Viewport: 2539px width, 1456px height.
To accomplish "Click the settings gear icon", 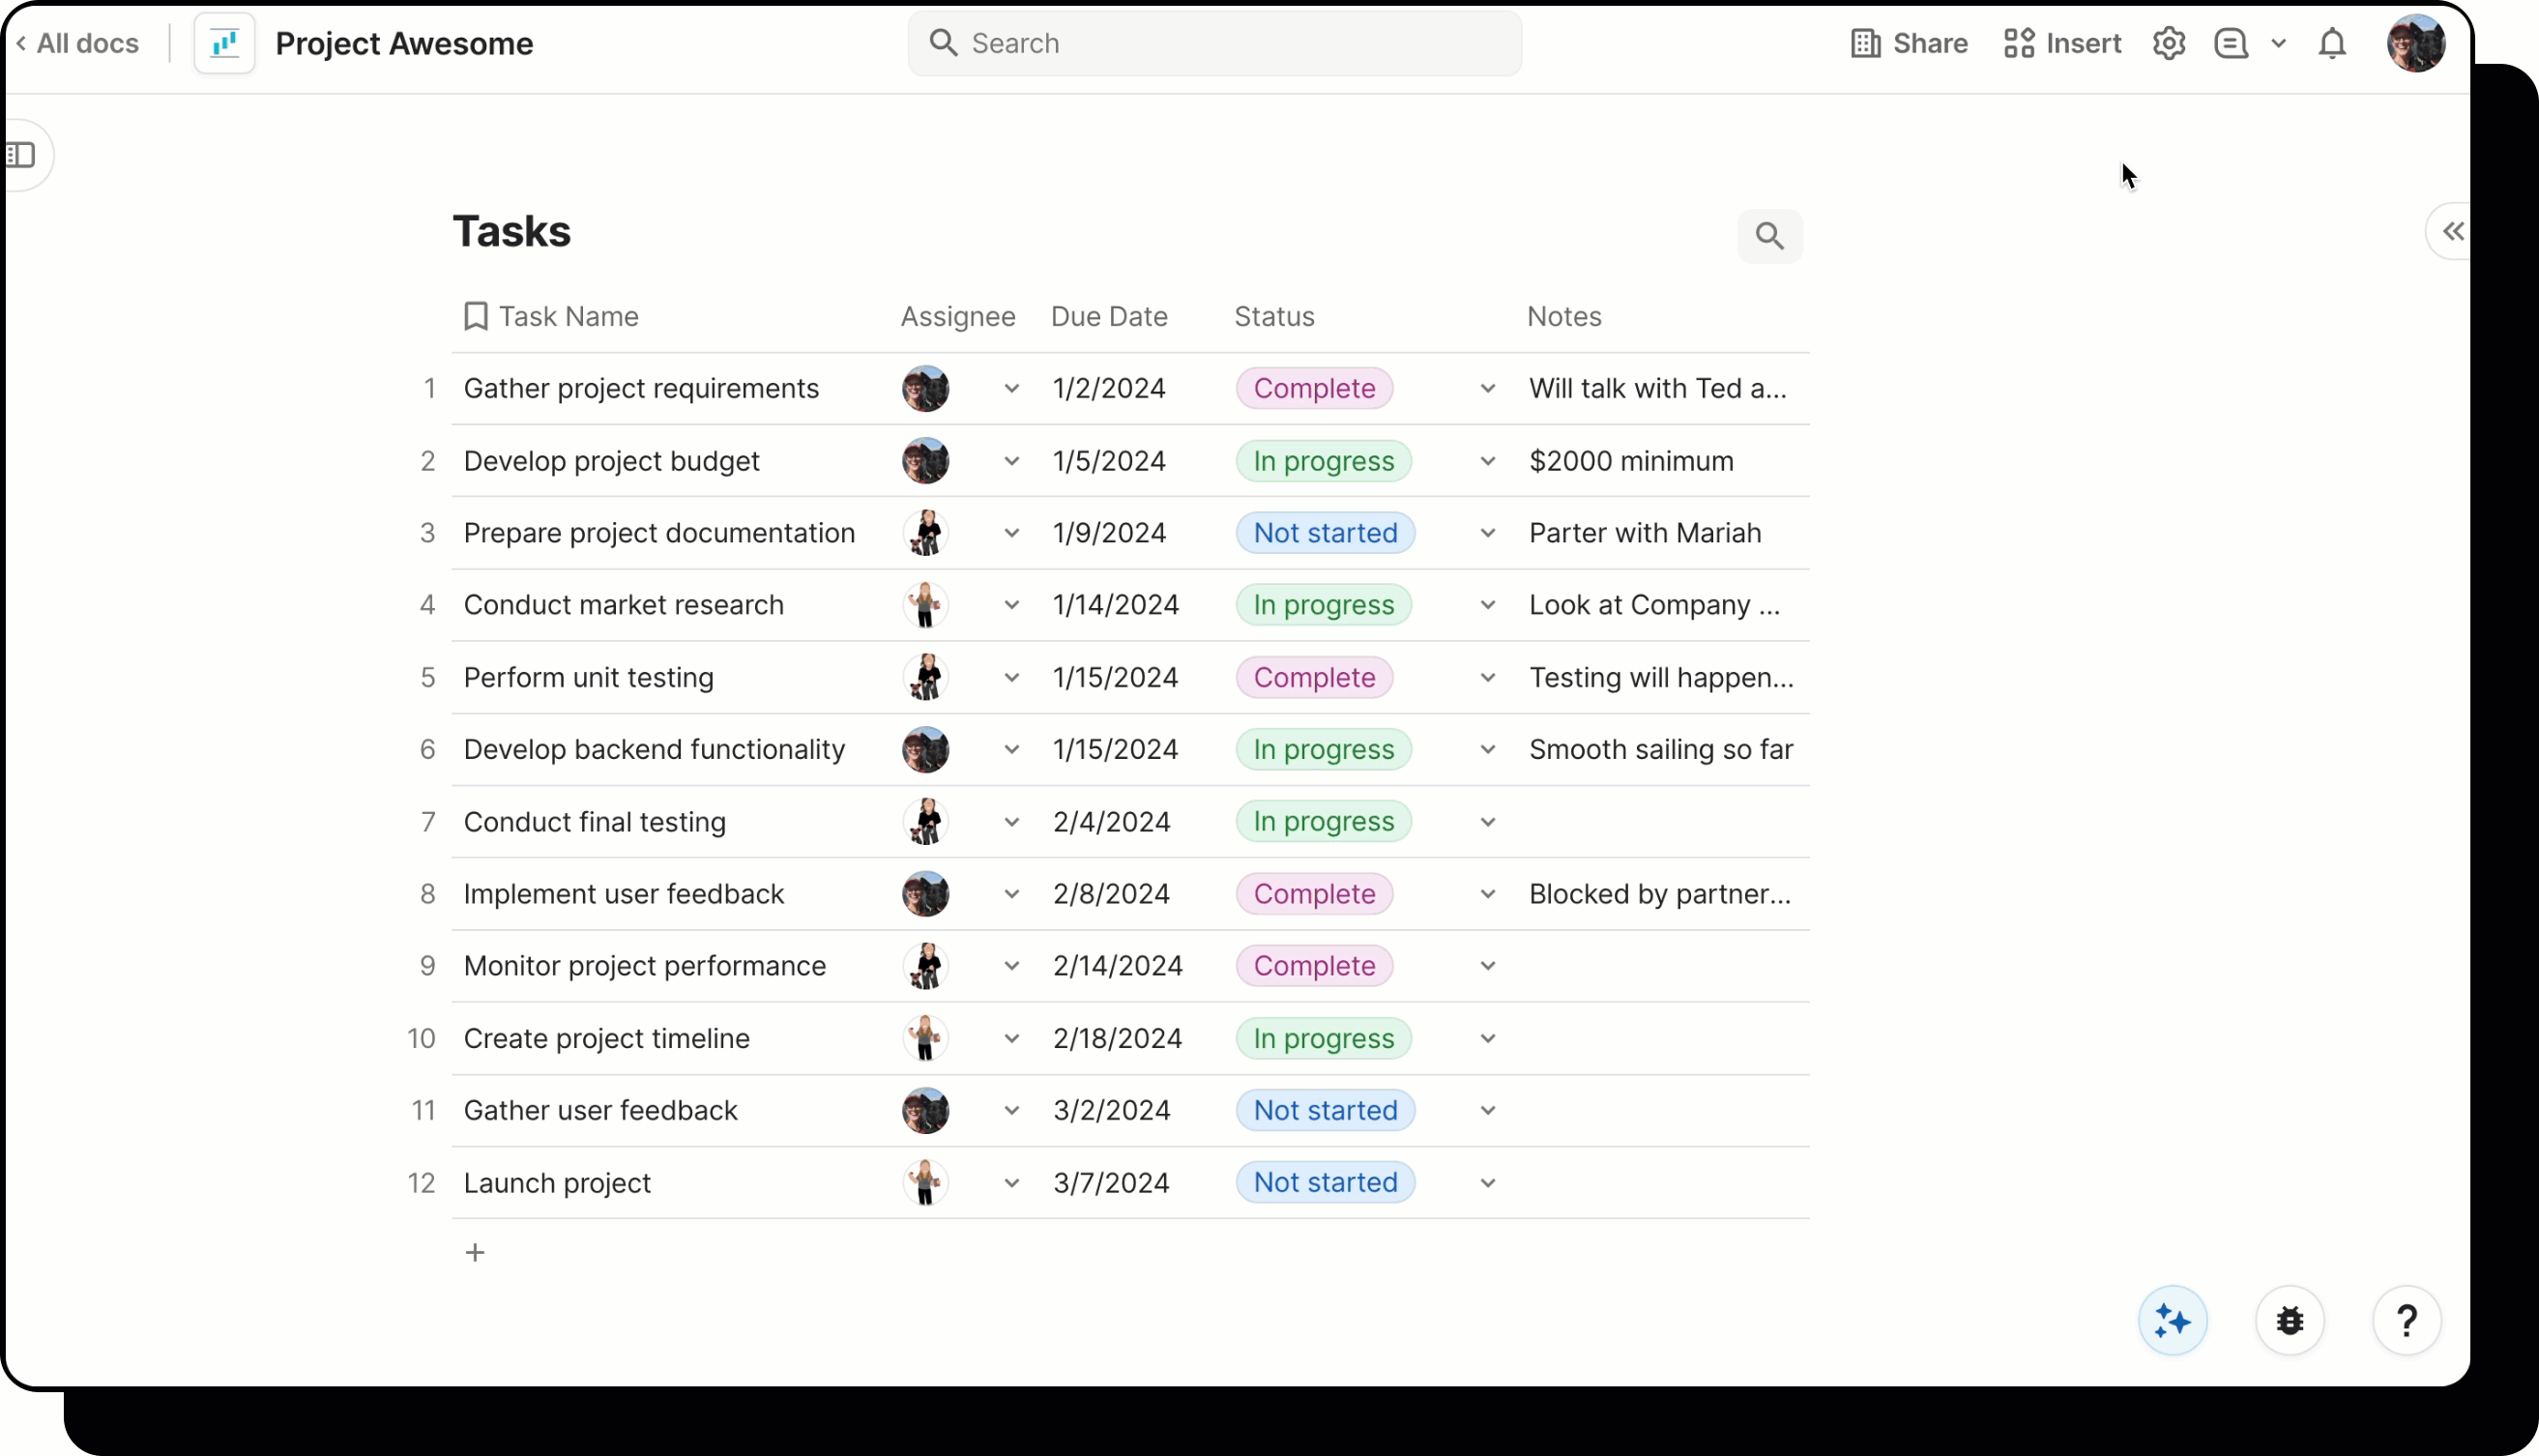I will coord(2168,44).
